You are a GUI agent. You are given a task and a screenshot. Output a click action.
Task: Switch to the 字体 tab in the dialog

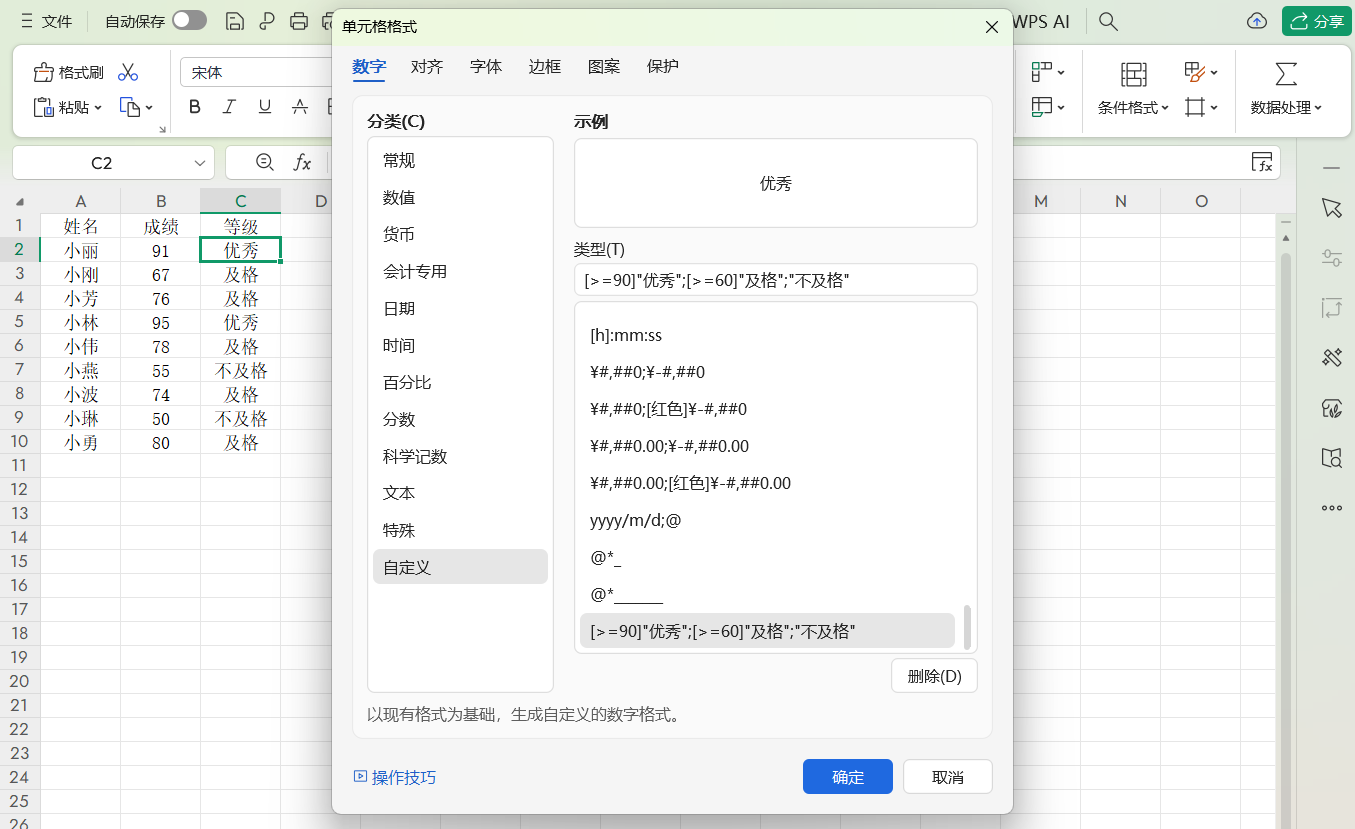[485, 67]
